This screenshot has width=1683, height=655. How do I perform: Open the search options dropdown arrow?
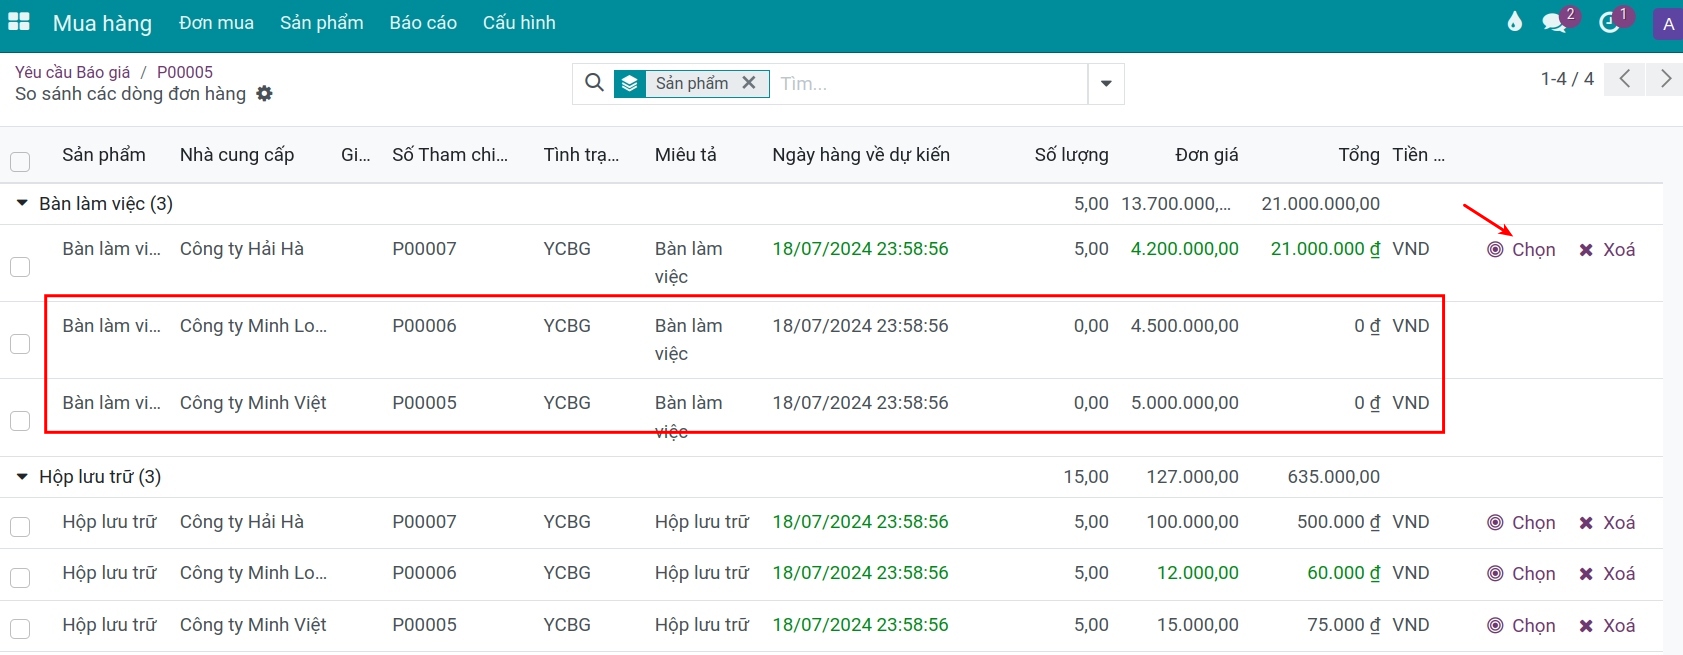tap(1106, 84)
